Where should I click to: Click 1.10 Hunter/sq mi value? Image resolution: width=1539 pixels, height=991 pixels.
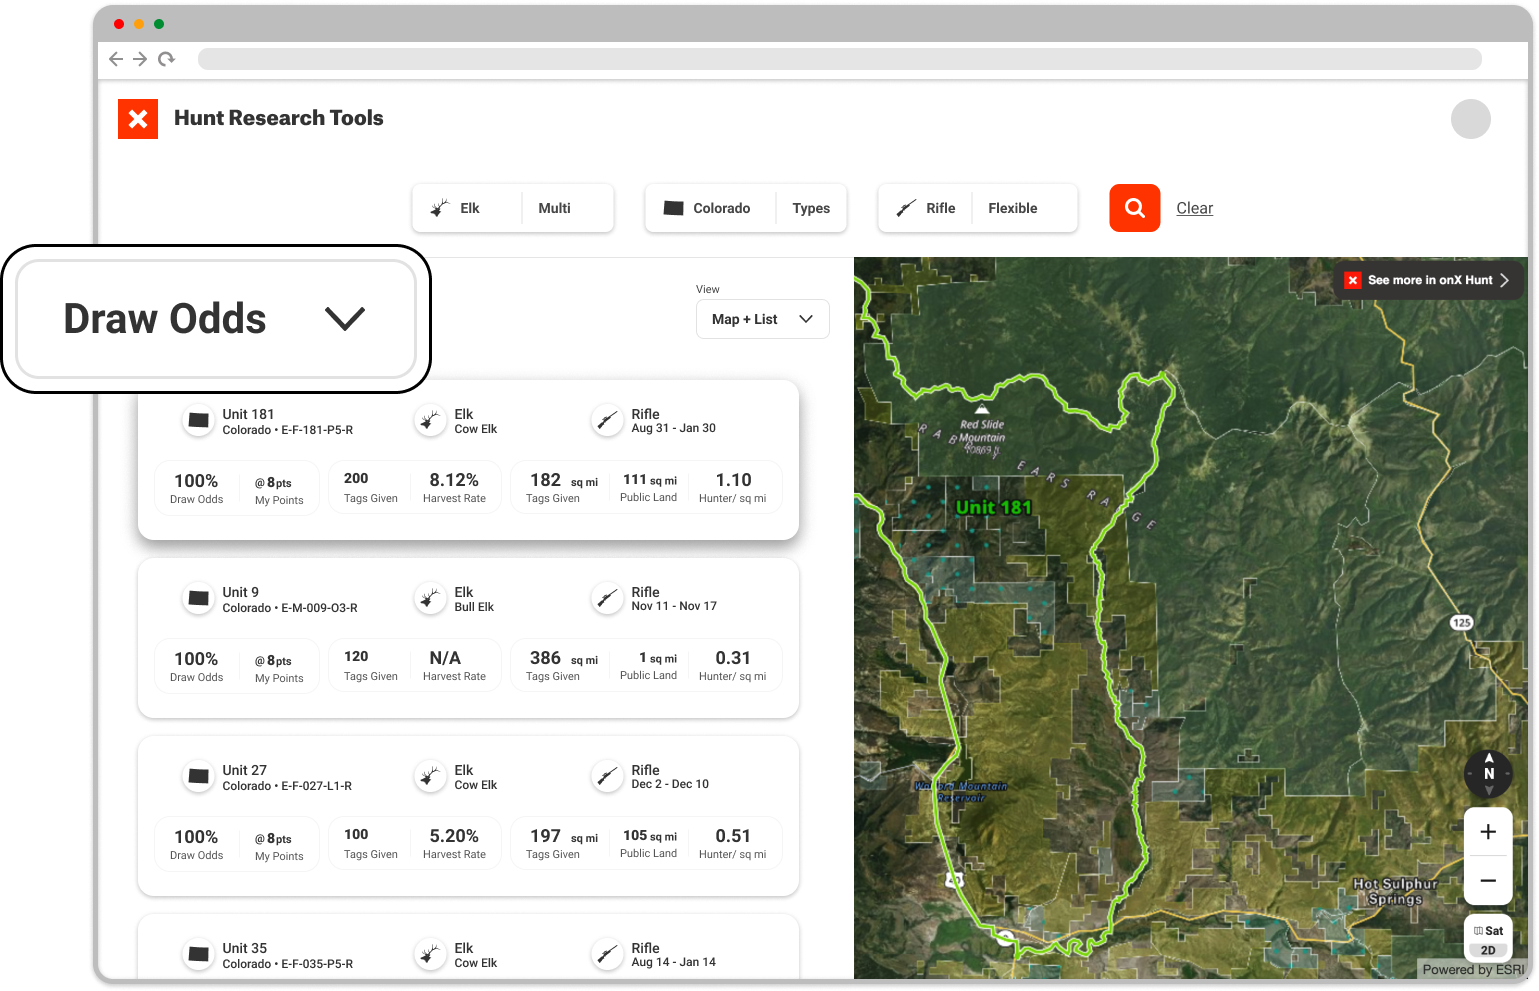coord(733,480)
